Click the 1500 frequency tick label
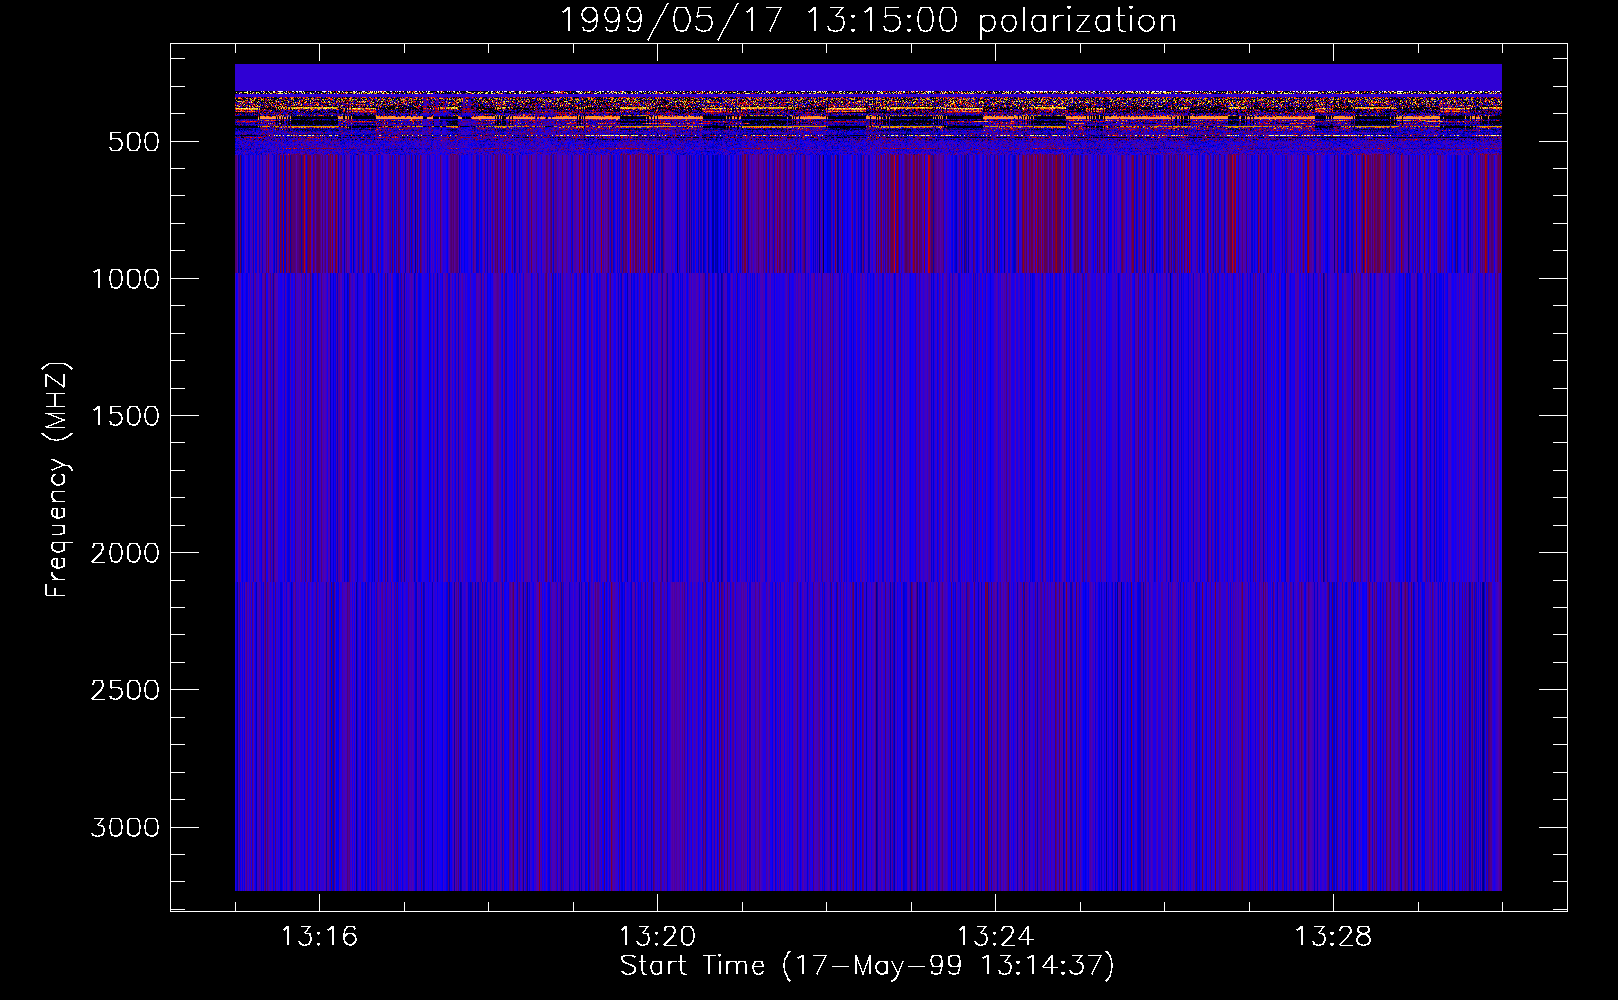 click(125, 416)
